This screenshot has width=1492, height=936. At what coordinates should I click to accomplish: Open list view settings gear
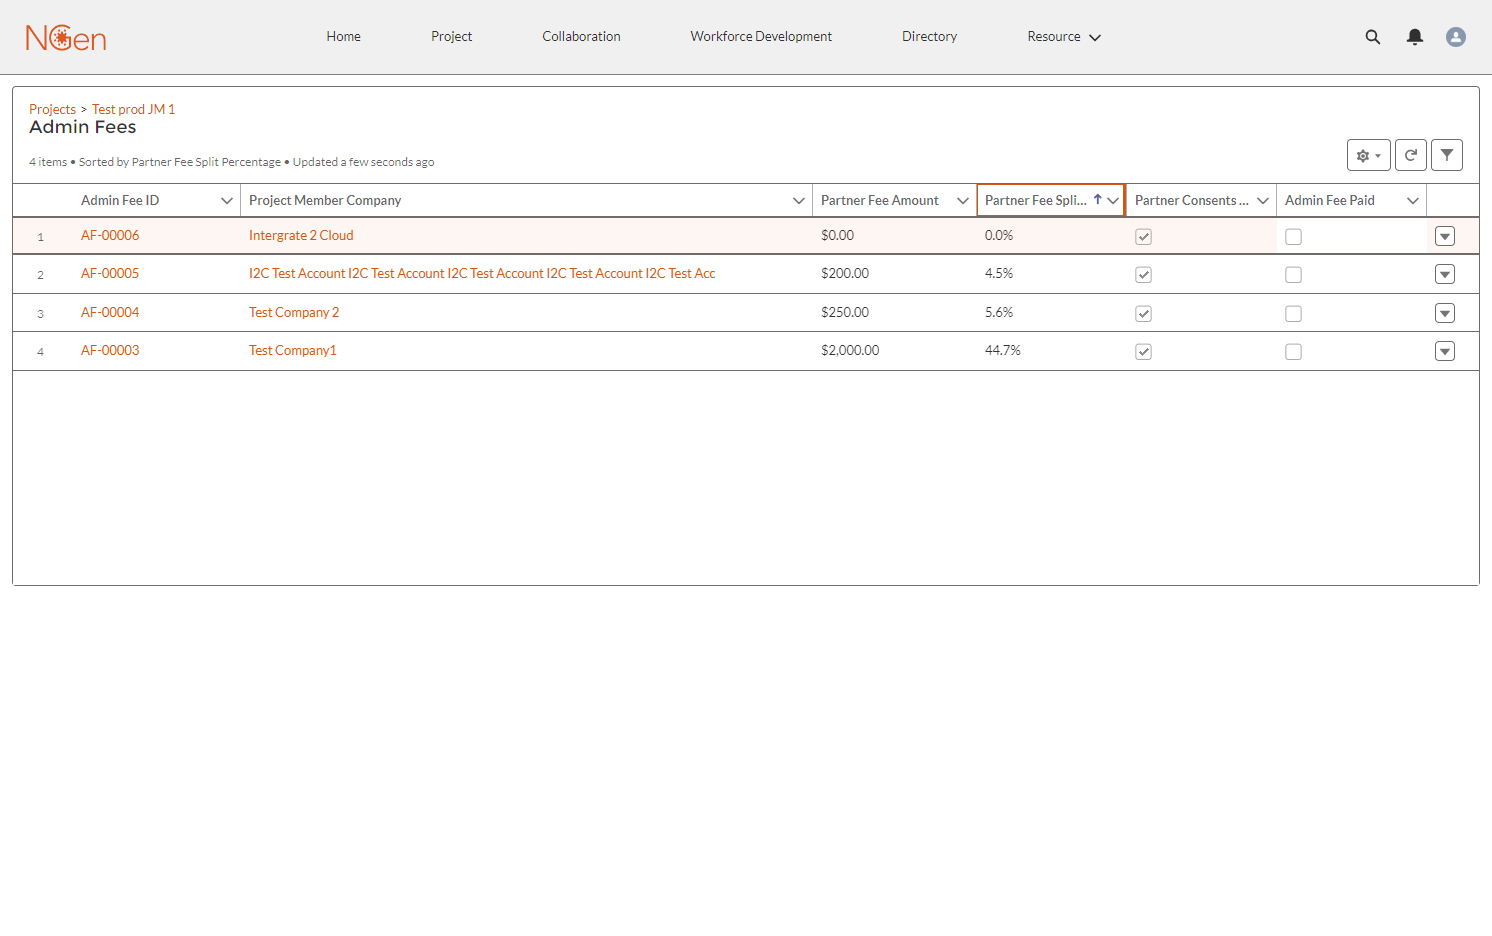1369,155
